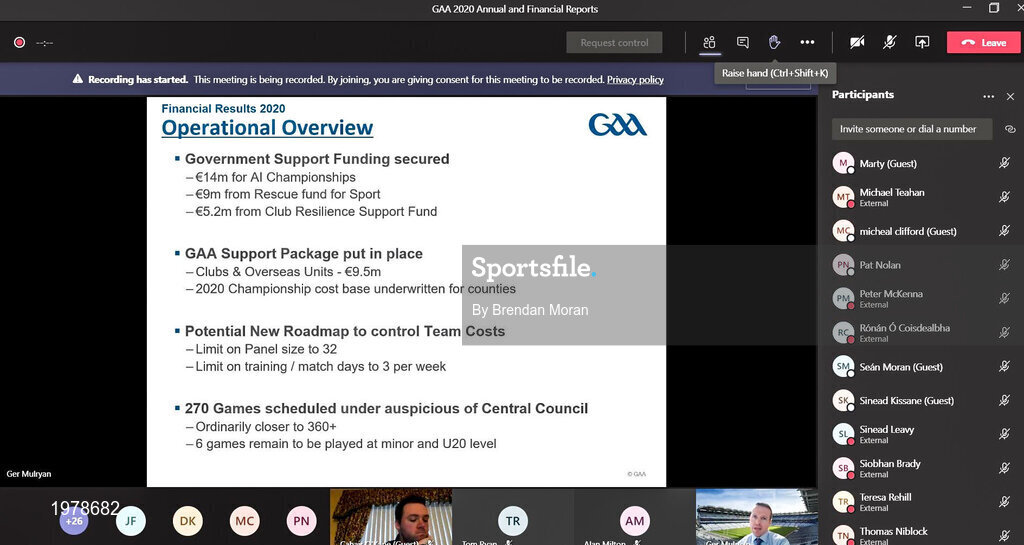Select Rónán Ó Coisdealbha participant
This screenshot has height=545, width=1024.
click(x=921, y=333)
